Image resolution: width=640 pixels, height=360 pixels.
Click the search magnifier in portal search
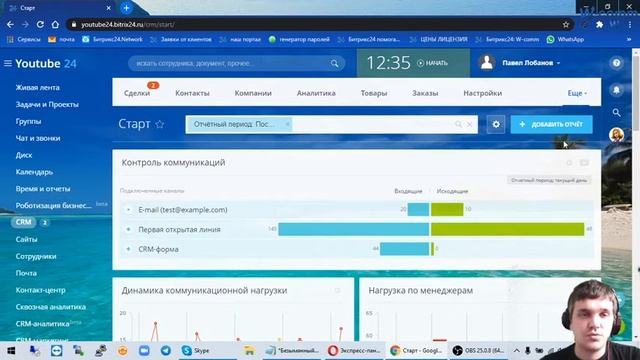[x=334, y=64]
